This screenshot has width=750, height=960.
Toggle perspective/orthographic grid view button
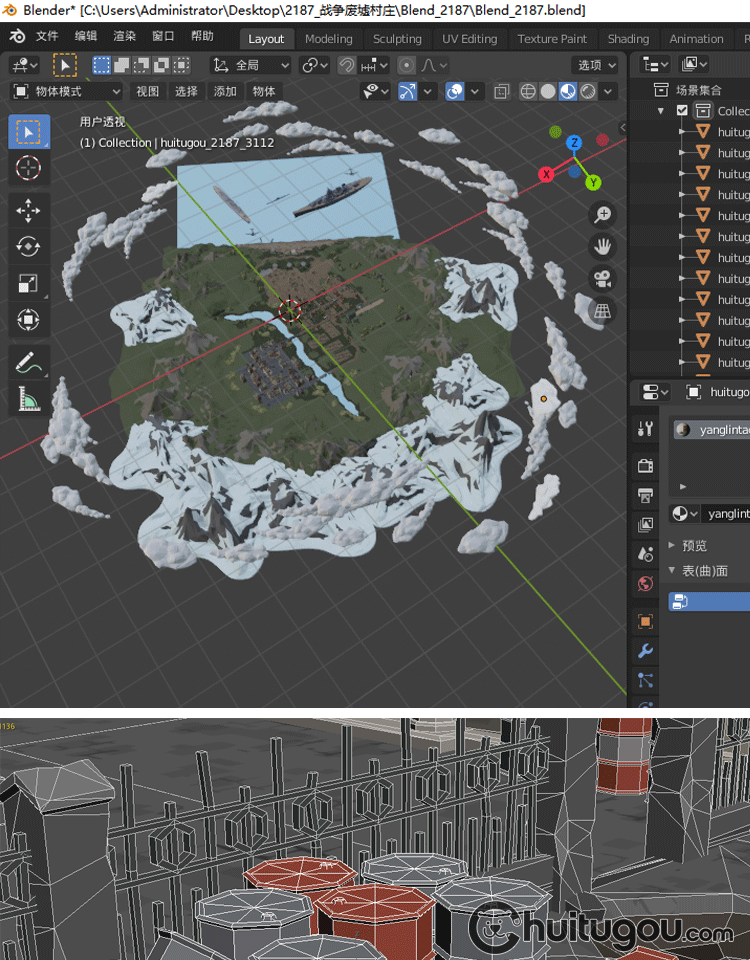602,312
